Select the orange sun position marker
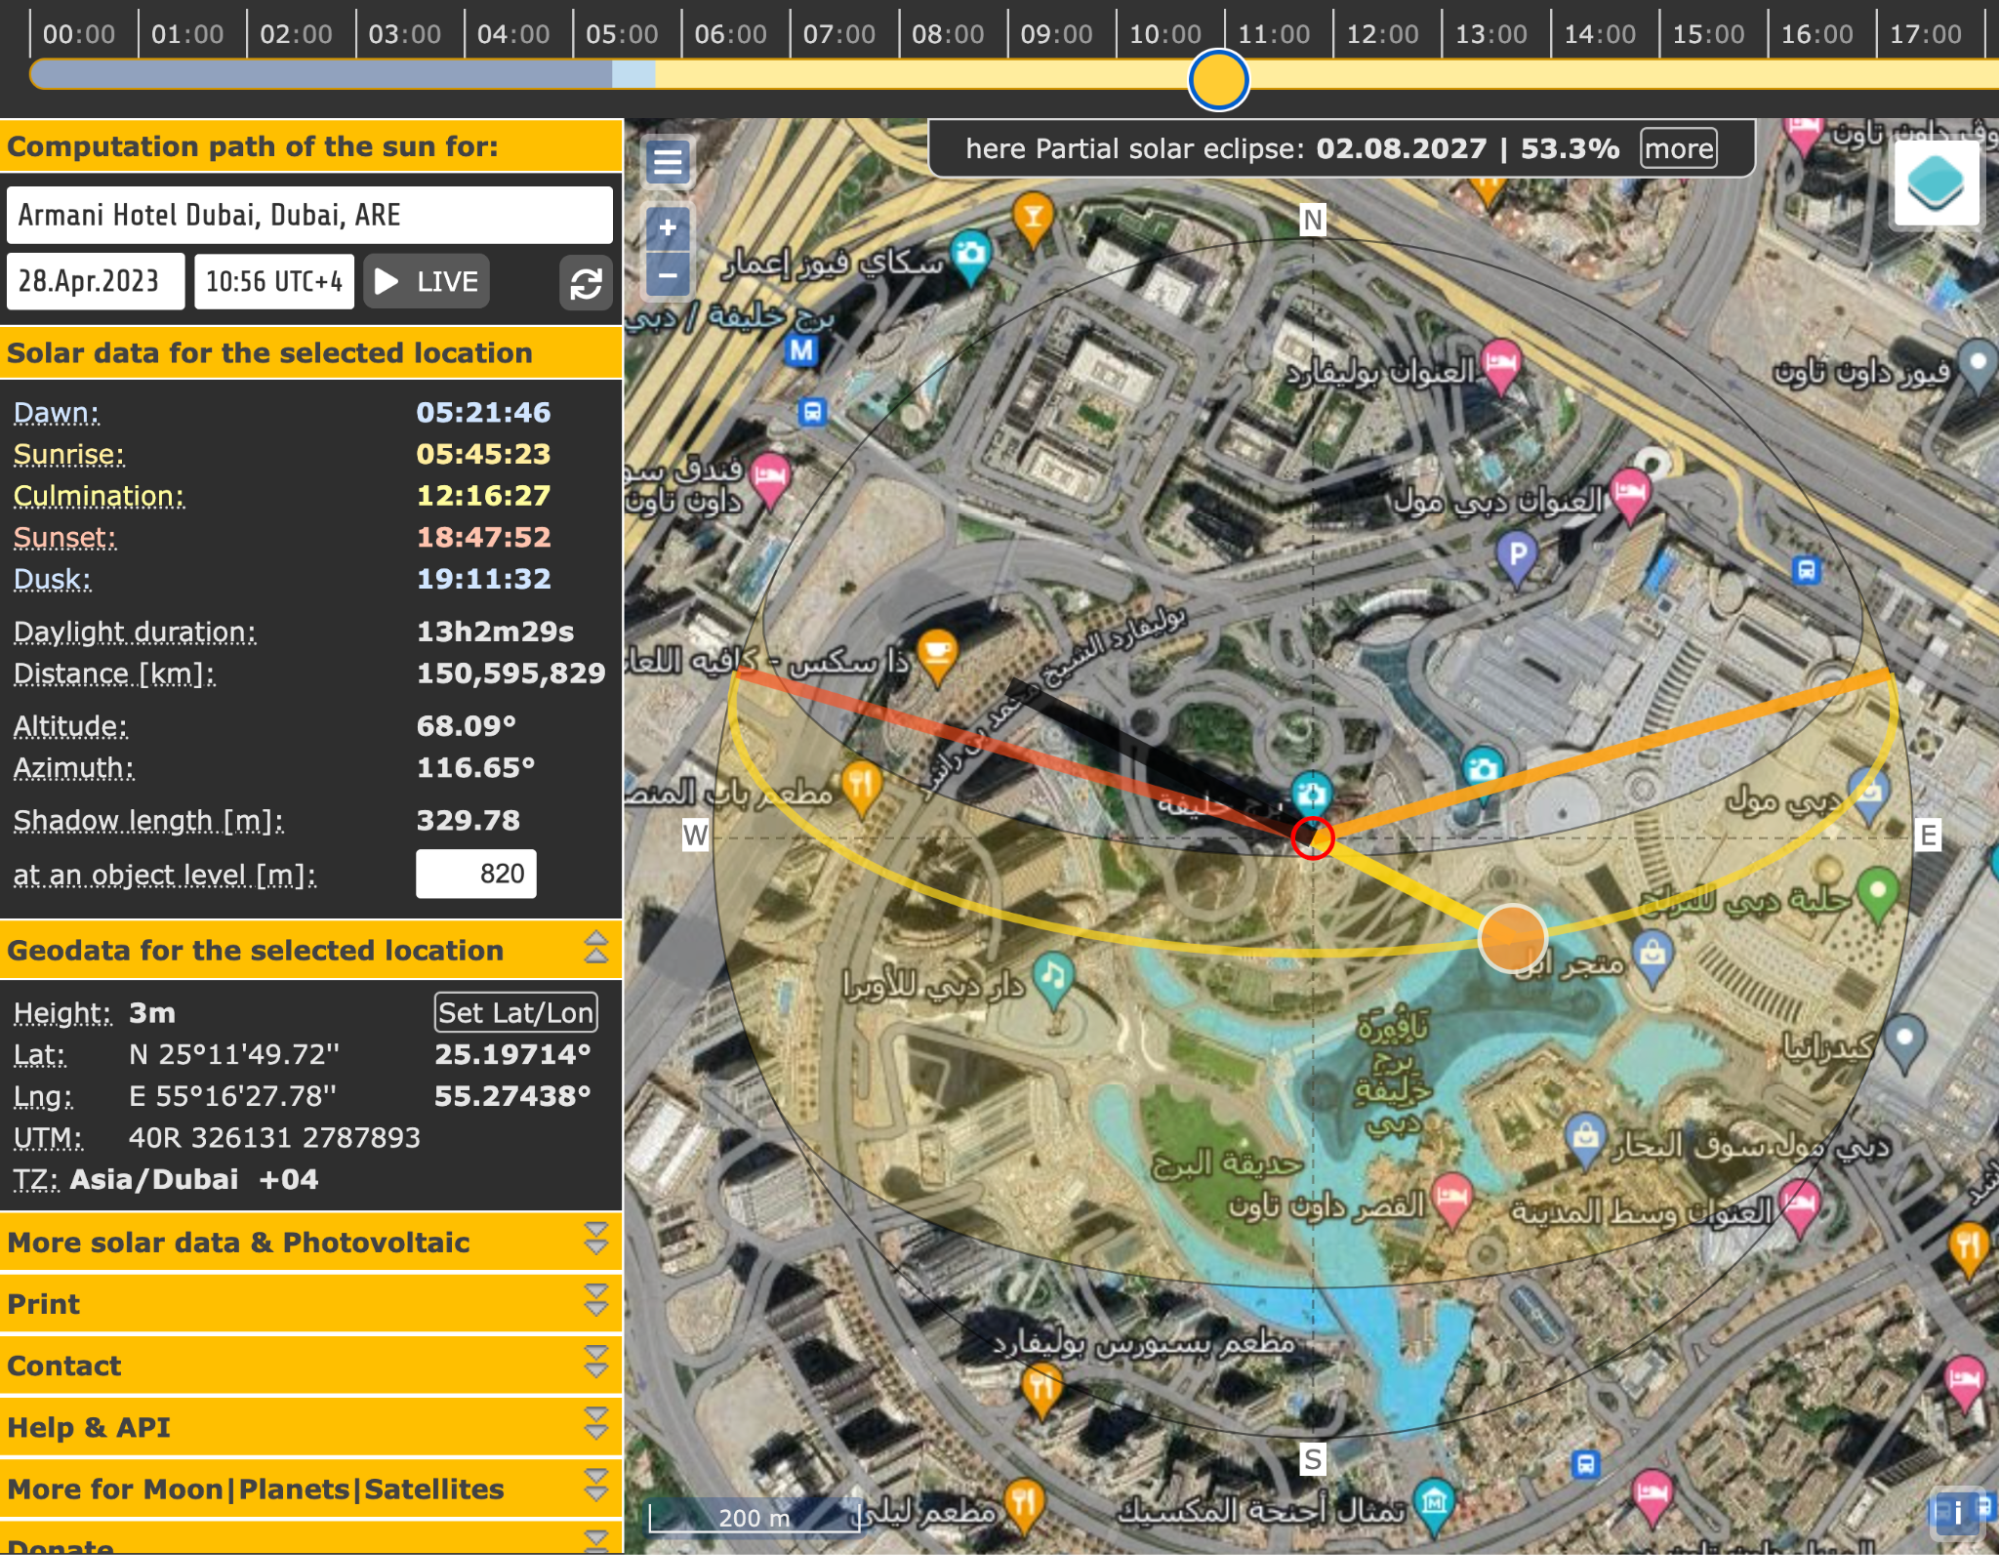1999x1555 pixels. (1512, 938)
